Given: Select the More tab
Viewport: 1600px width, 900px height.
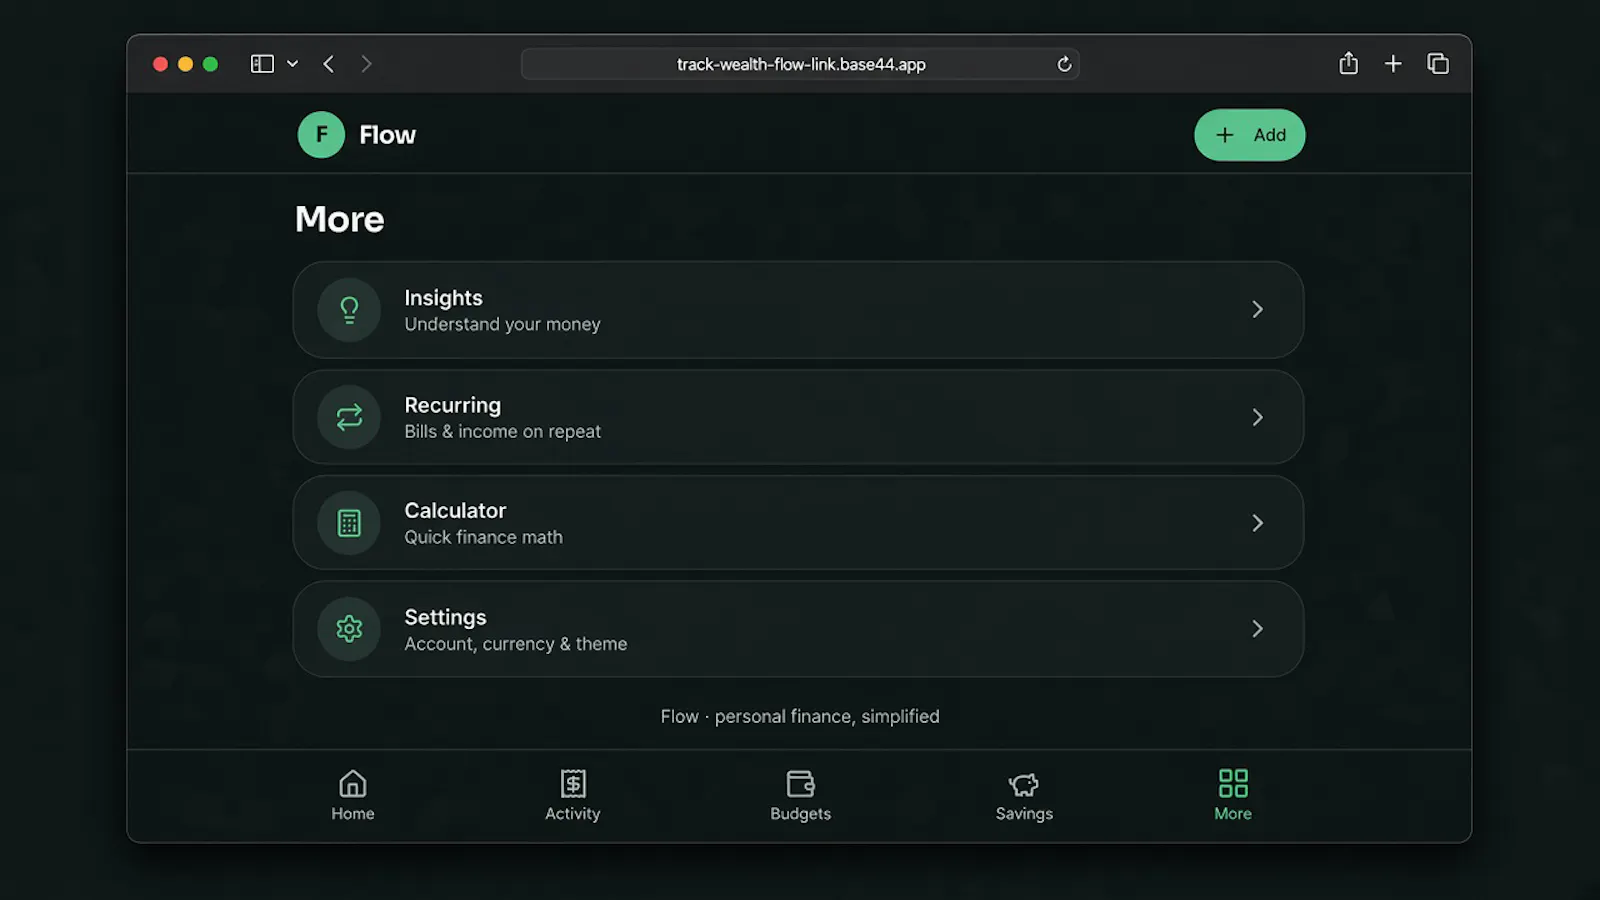Looking at the screenshot, I should [x=1233, y=796].
